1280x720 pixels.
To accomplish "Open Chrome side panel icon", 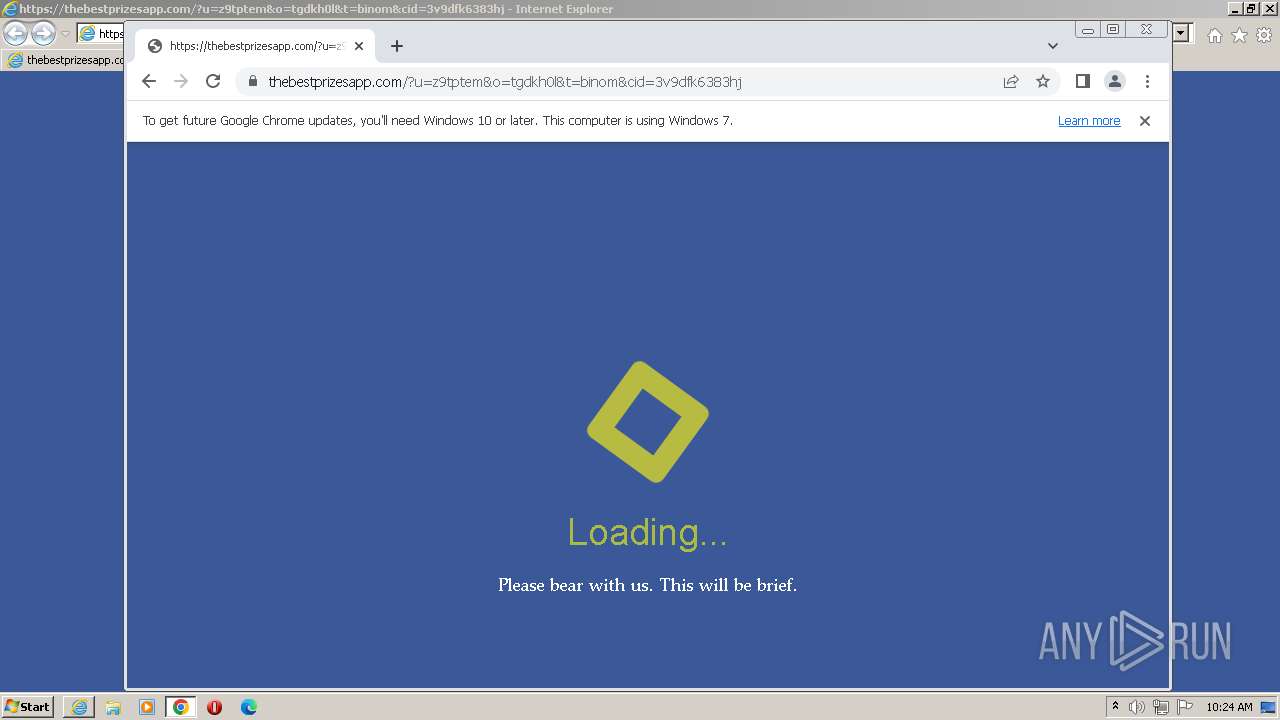I will point(1082,82).
